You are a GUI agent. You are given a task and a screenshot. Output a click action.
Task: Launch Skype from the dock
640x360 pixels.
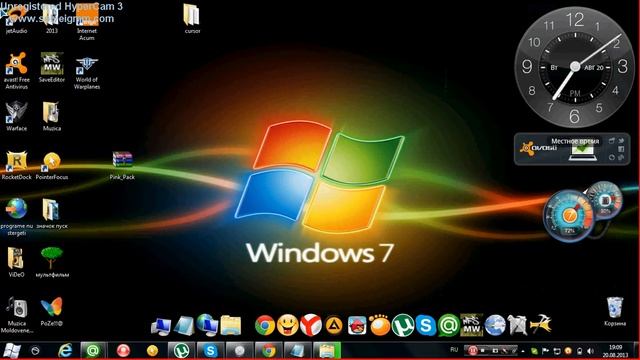click(426, 325)
